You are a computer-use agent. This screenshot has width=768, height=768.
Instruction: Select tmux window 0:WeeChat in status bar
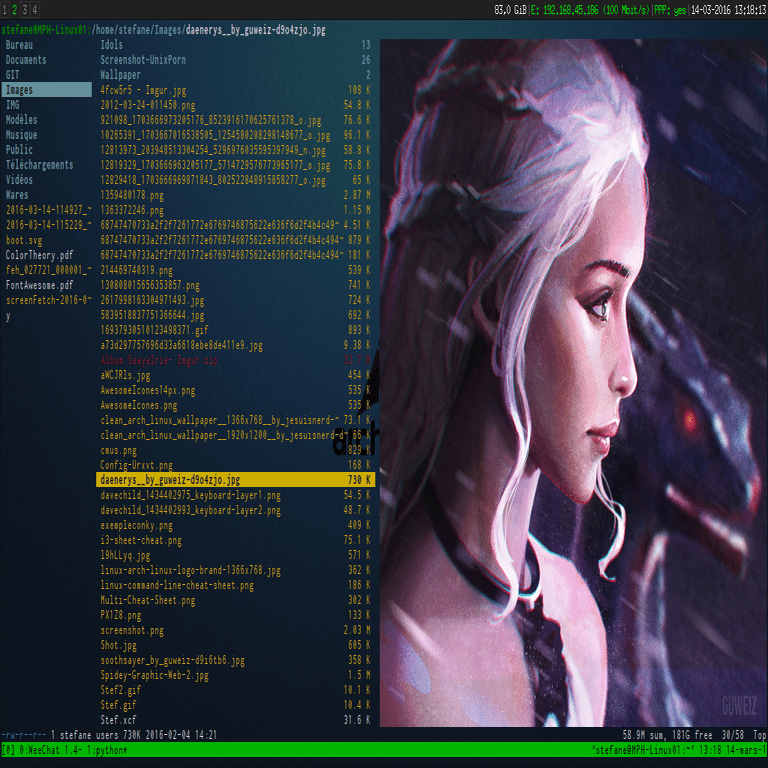(x=49, y=750)
